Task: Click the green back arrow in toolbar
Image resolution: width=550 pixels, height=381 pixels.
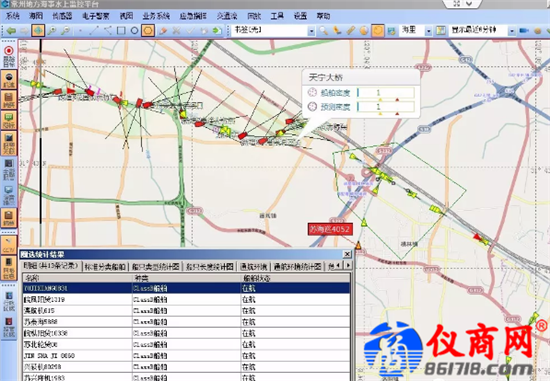Action: pyautogui.click(x=11, y=31)
